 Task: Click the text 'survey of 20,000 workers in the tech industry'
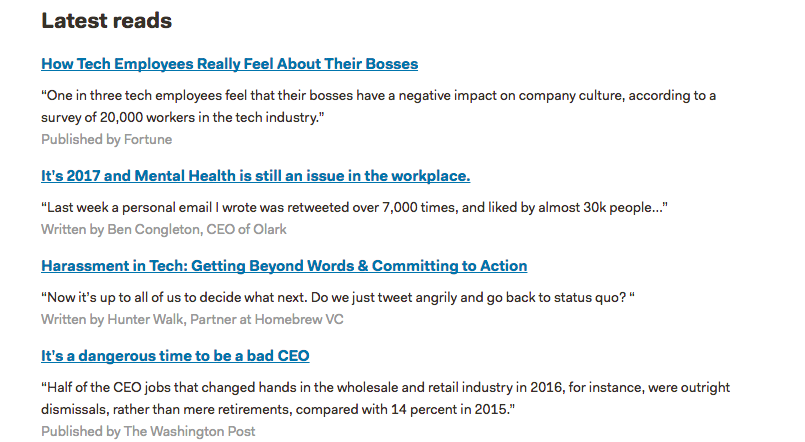click(x=180, y=118)
